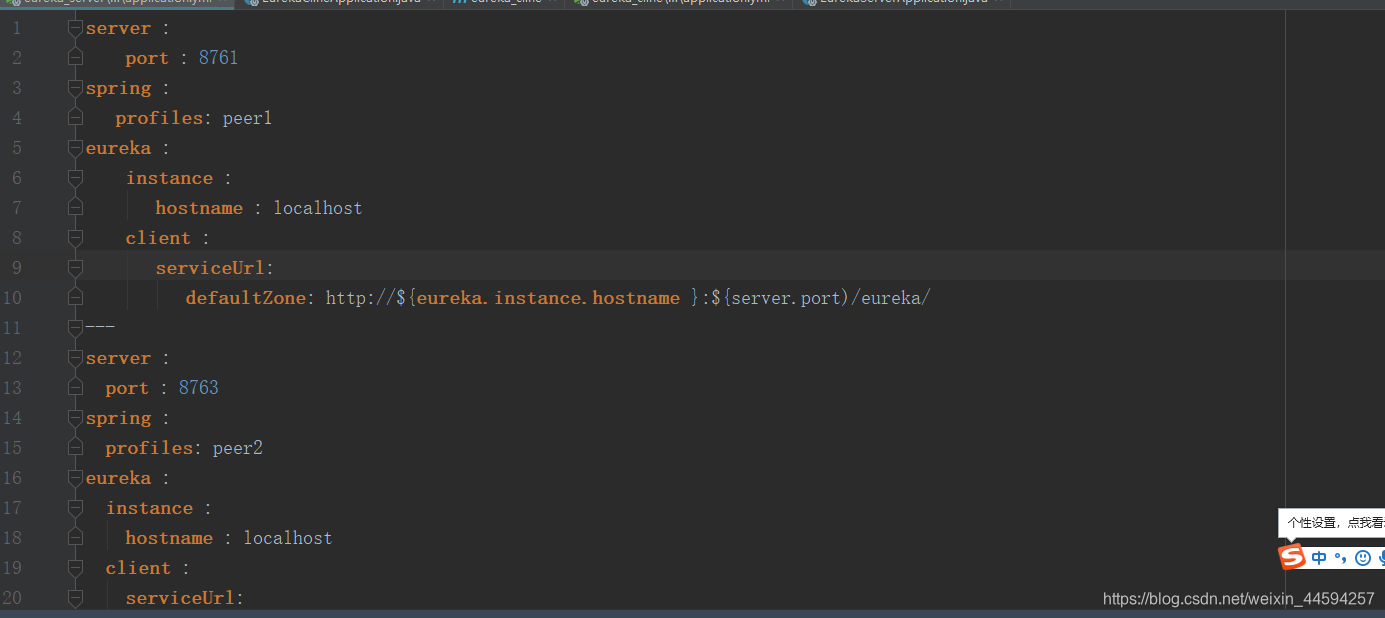Screen dimensions: 1385x618
Task: Collapse the serviceUrl block on line 20
Action: (x=75, y=598)
